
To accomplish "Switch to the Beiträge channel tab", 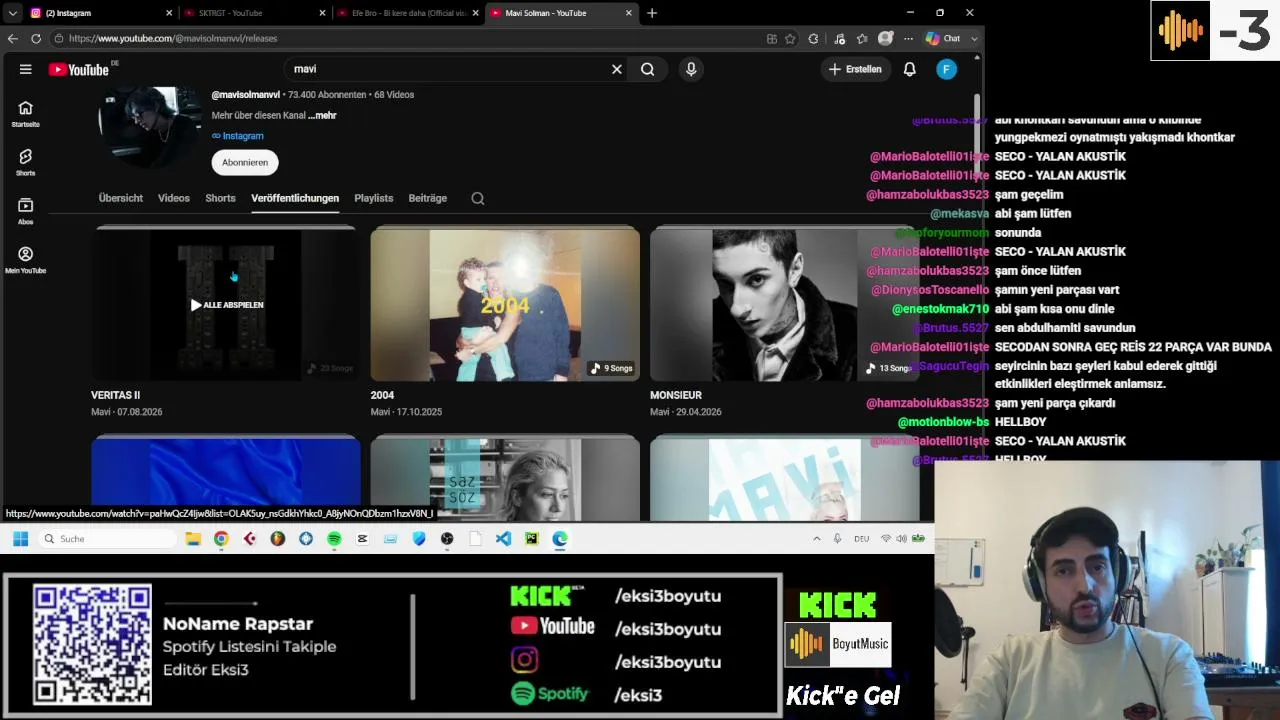I will tap(428, 198).
